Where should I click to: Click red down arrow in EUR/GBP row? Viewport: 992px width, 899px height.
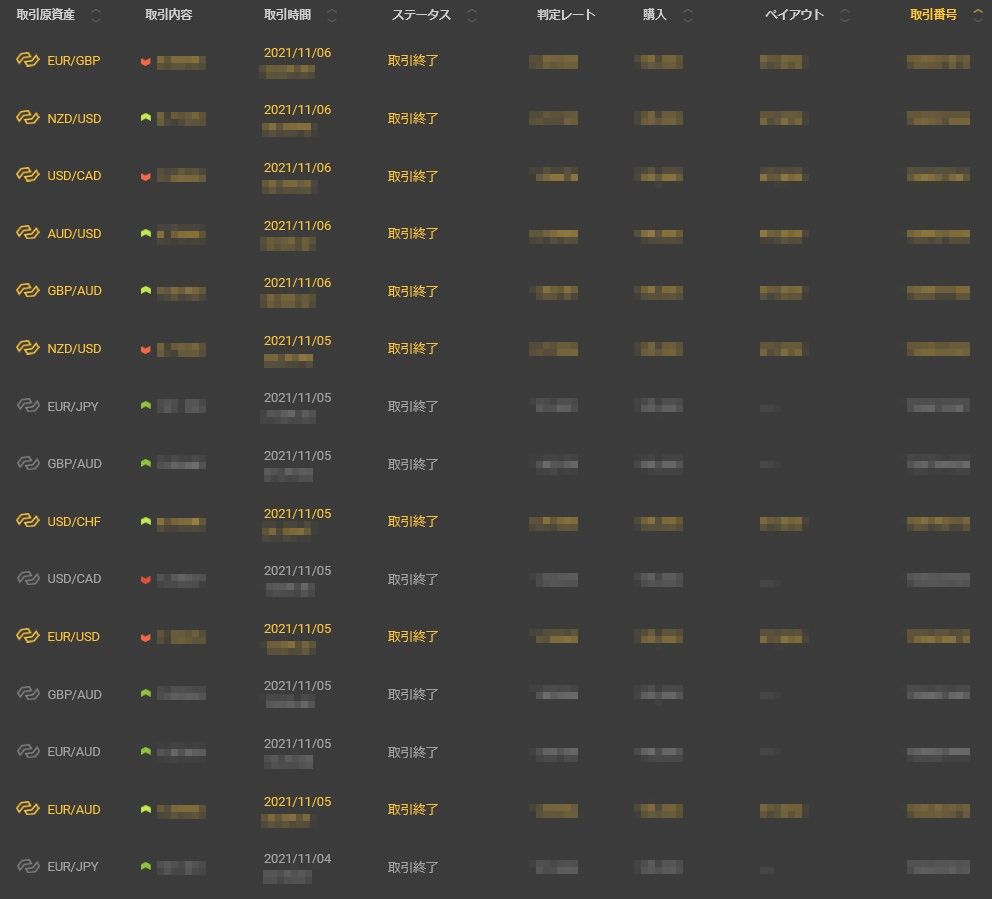tap(146, 61)
